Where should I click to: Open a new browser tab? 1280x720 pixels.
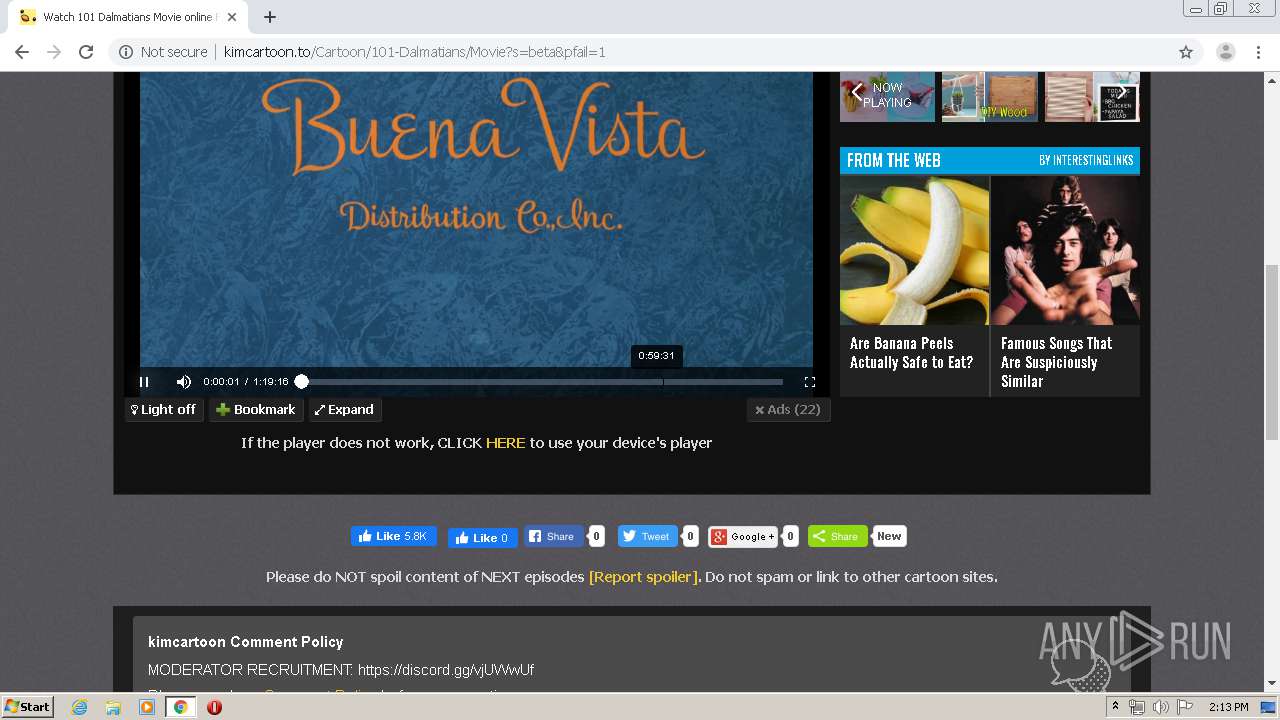[x=270, y=17]
